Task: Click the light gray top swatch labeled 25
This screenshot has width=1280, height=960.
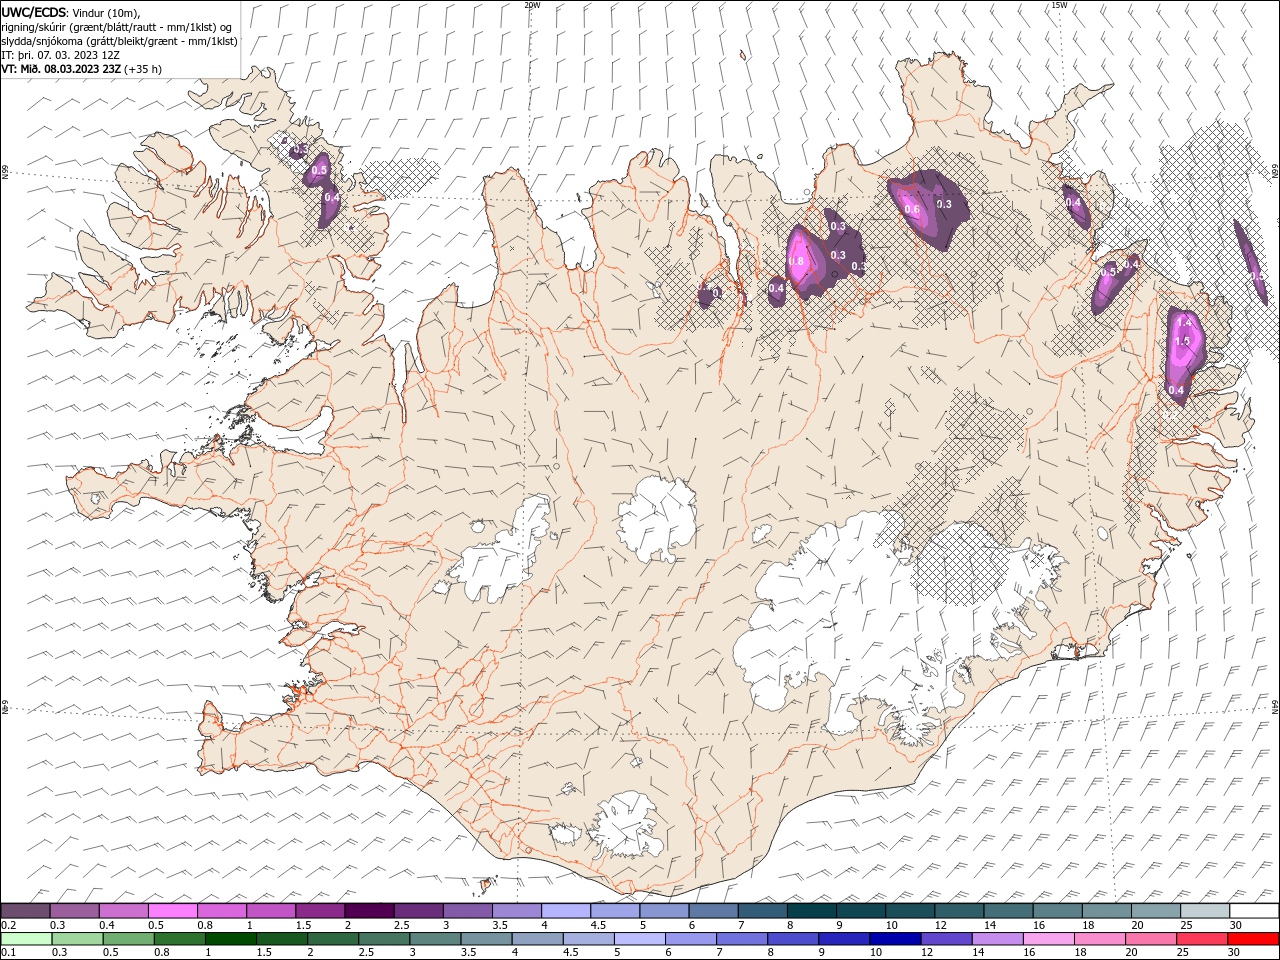Action: click(1204, 910)
